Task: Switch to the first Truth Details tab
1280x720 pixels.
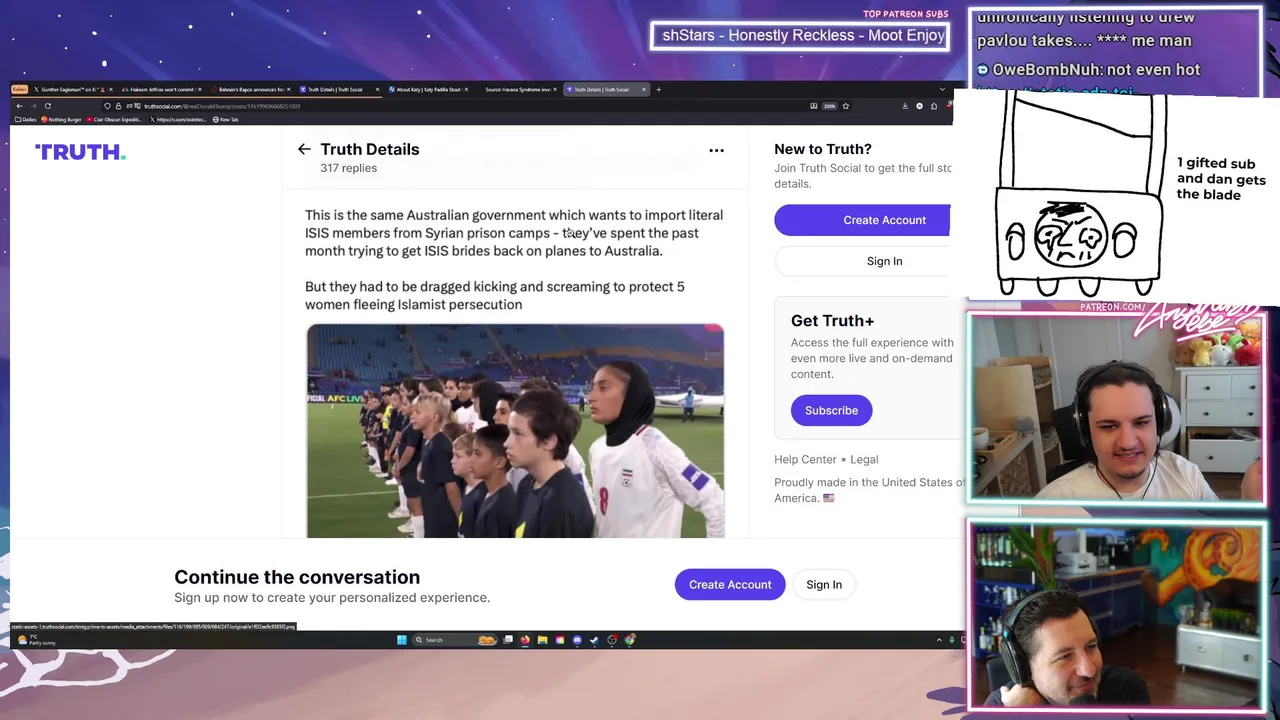Action: pos(340,89)
